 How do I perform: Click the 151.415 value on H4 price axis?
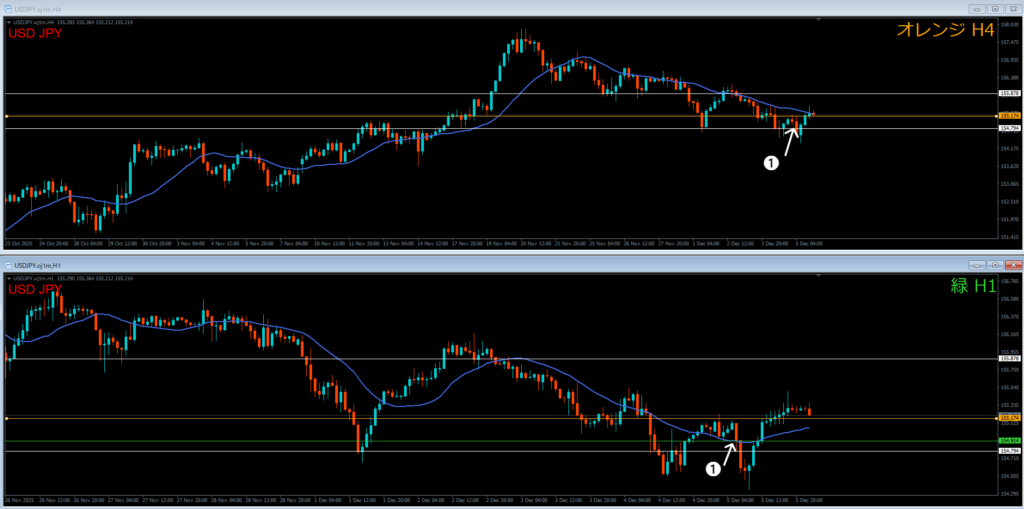[1010, 237]
